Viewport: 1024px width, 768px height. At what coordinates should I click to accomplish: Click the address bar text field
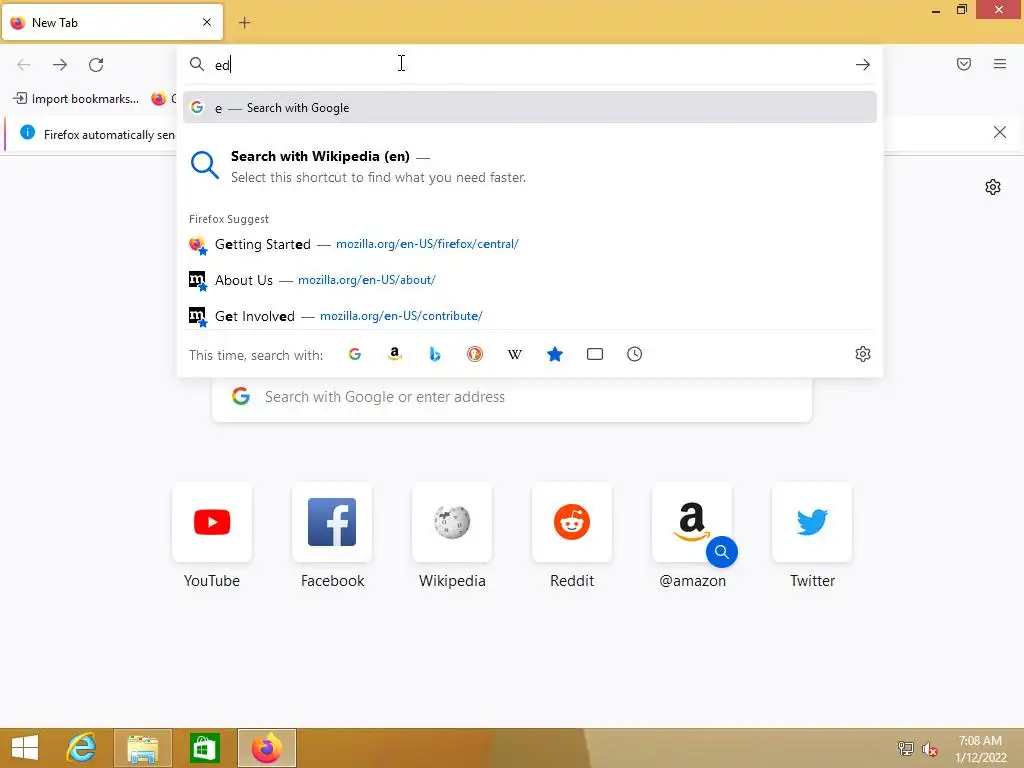[529, 64]
